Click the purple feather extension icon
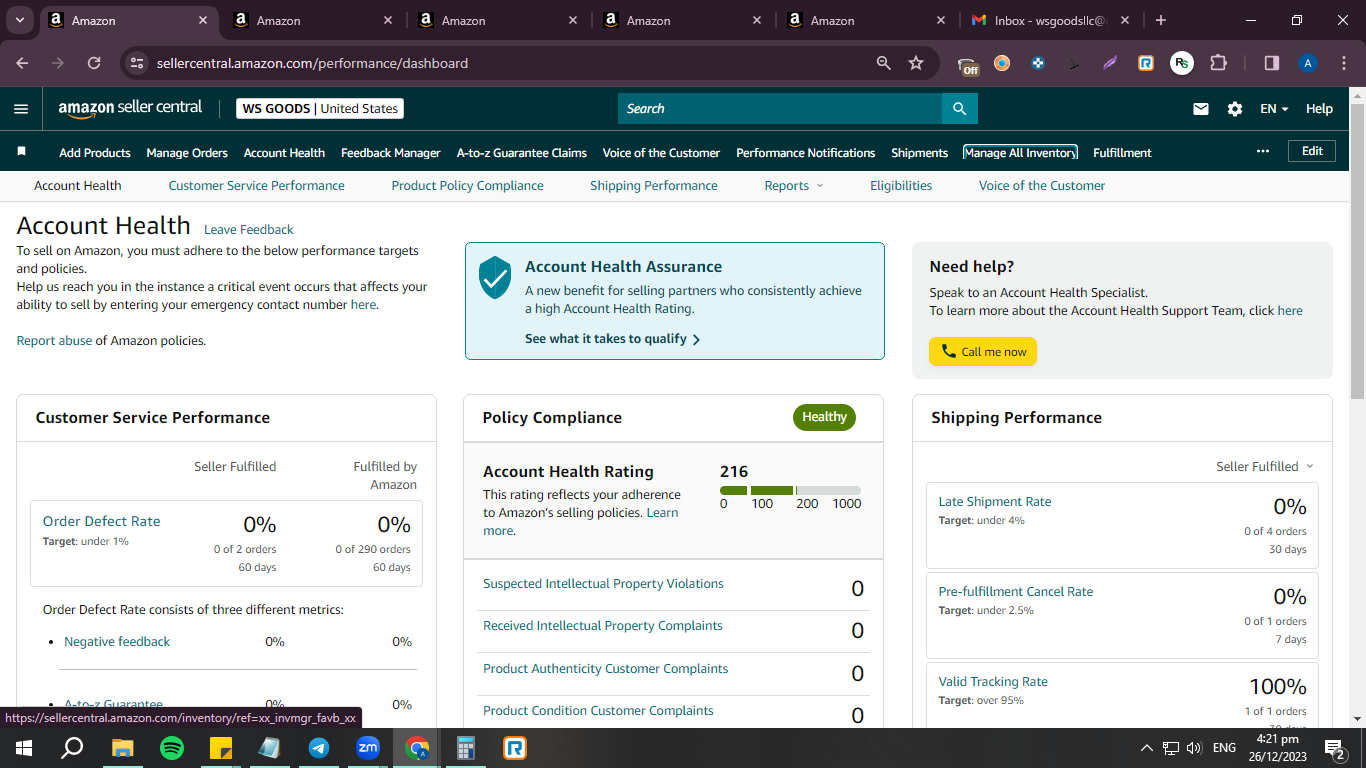 pos(1110,63)
